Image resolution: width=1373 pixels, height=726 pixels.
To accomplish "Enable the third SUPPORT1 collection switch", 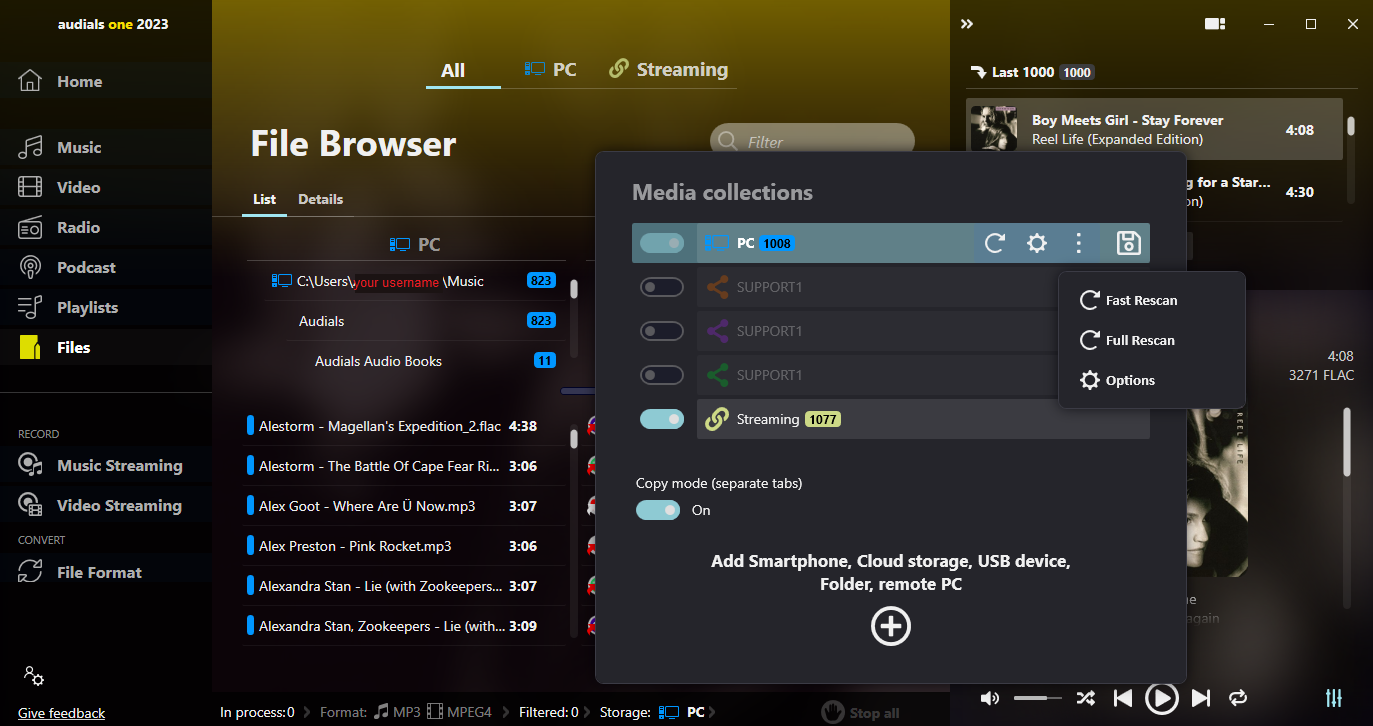I will coord(662,375).
